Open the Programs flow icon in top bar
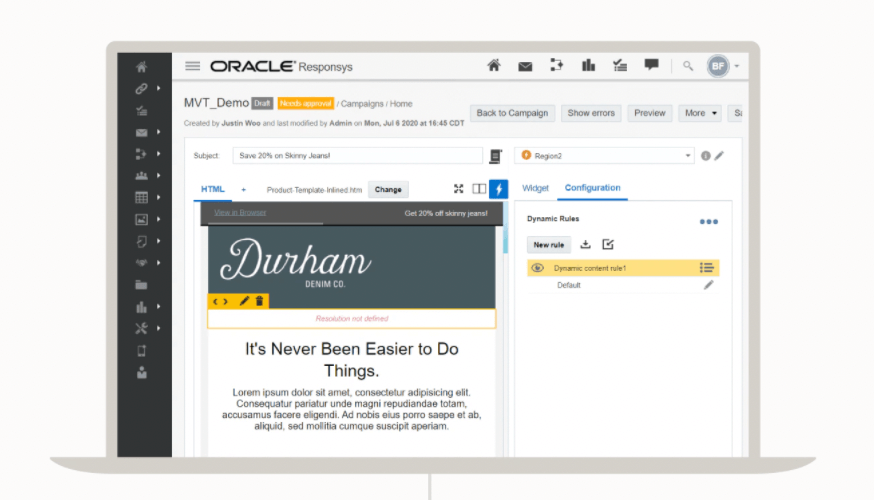This screenshot has width=874, height=500. coord(556,65)
